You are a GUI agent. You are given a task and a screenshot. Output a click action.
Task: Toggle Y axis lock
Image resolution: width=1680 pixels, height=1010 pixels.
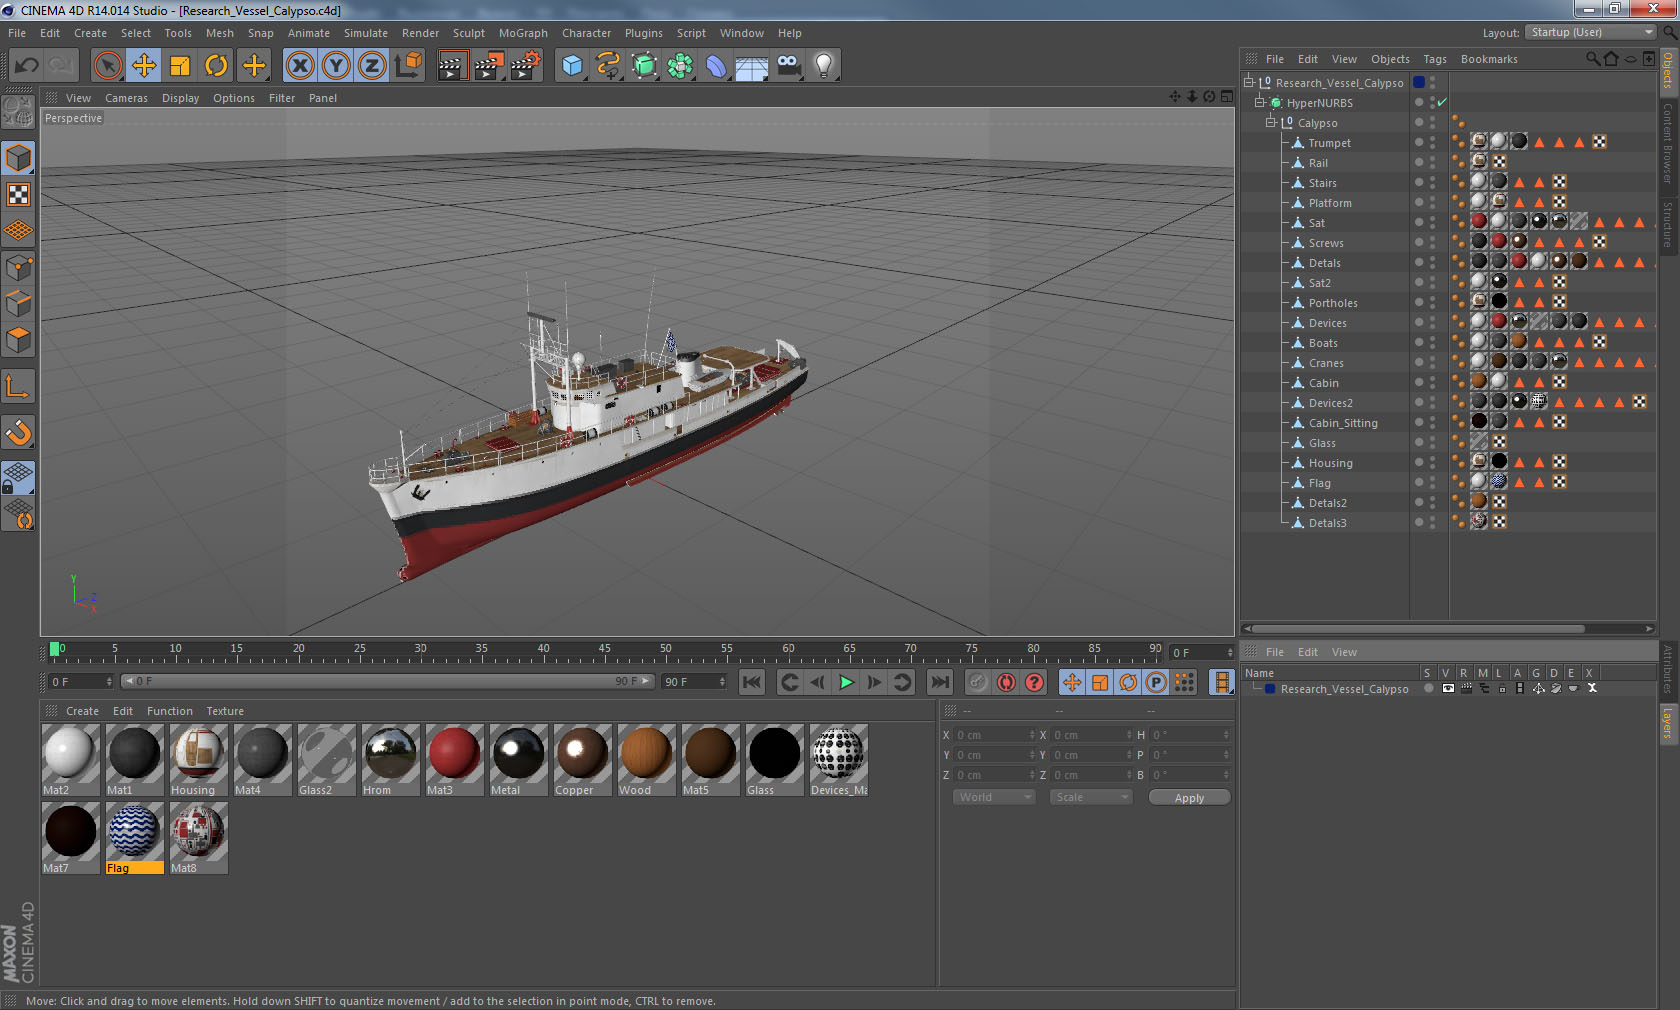(336, 66)
